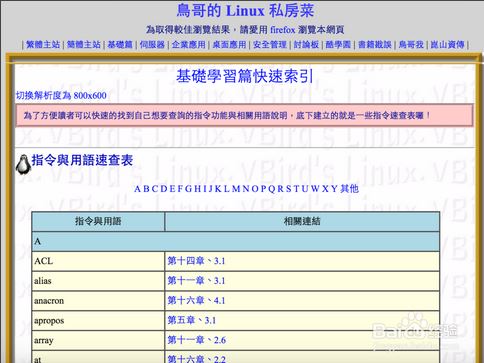Open the 安全管理 navigation link
The height and width of the screenshot is (363, 484).
pos(270,44)
